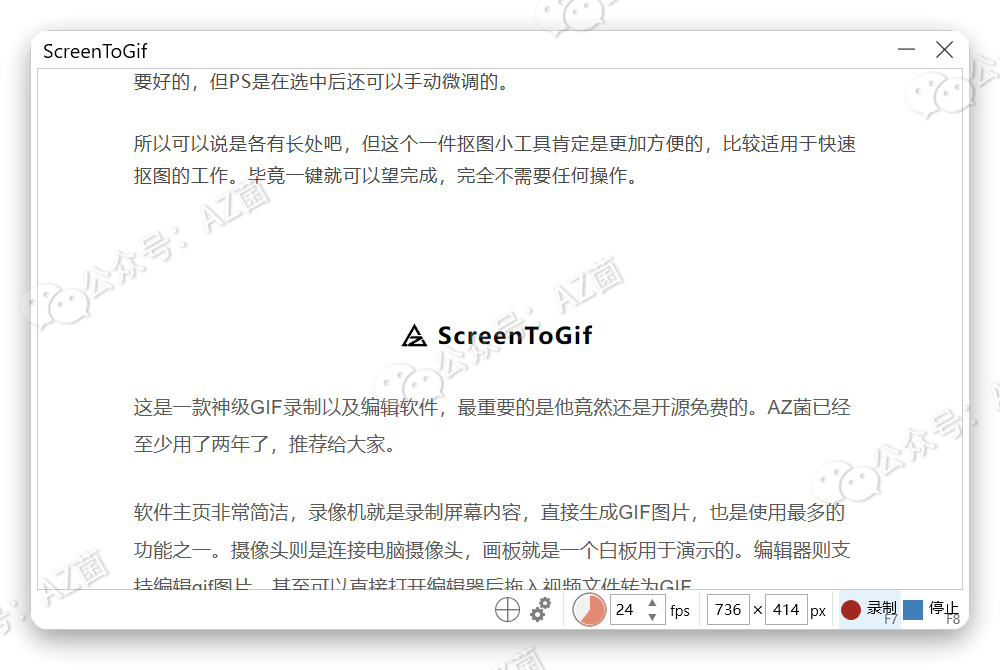Click the line starting '这是一款神级GIF录制'
The height and width of the screenshot is (670, 1000).
(x=492, y=407)
